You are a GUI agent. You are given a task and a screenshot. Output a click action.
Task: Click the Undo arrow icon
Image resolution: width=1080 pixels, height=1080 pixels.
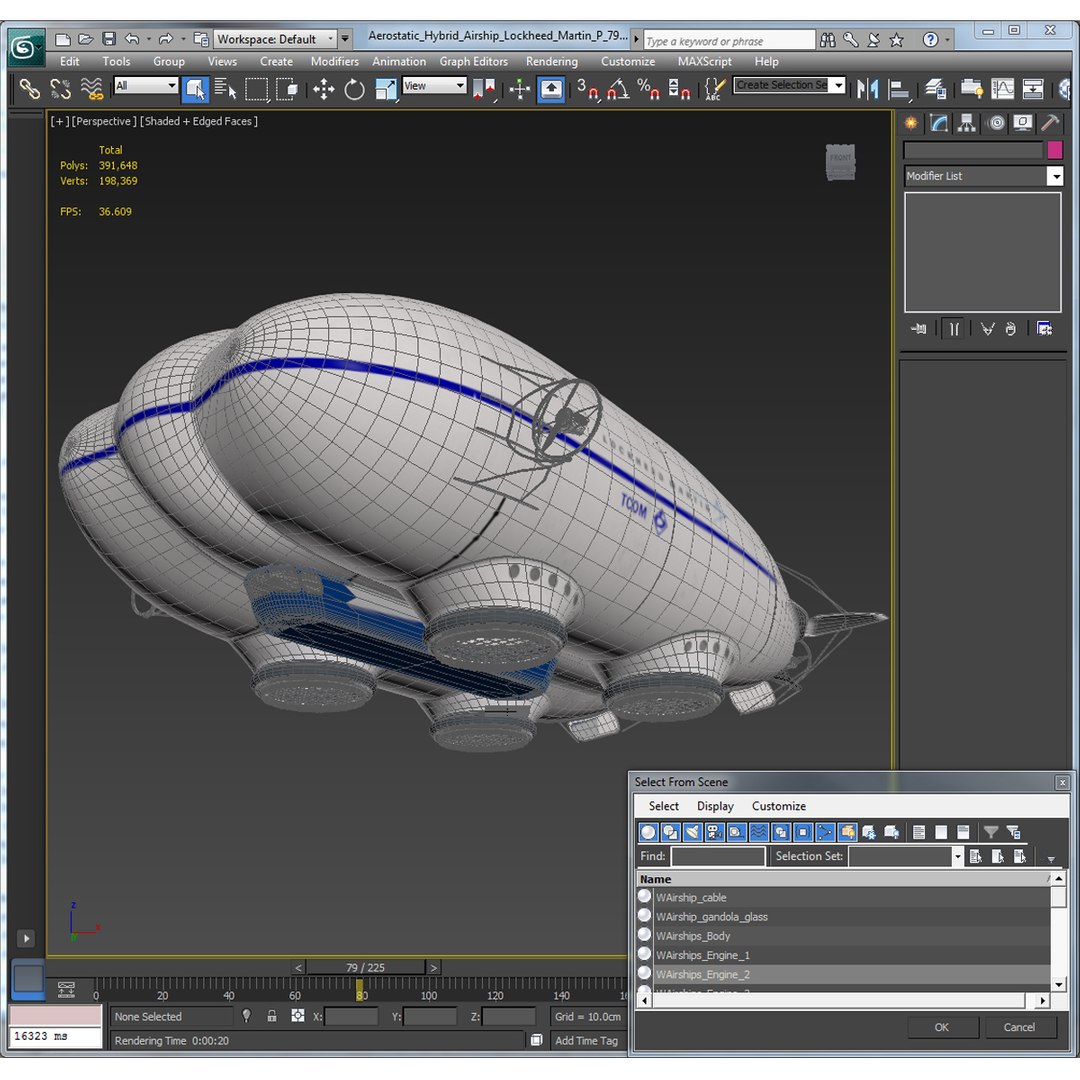pyautogui.click(x=132, y=39)
